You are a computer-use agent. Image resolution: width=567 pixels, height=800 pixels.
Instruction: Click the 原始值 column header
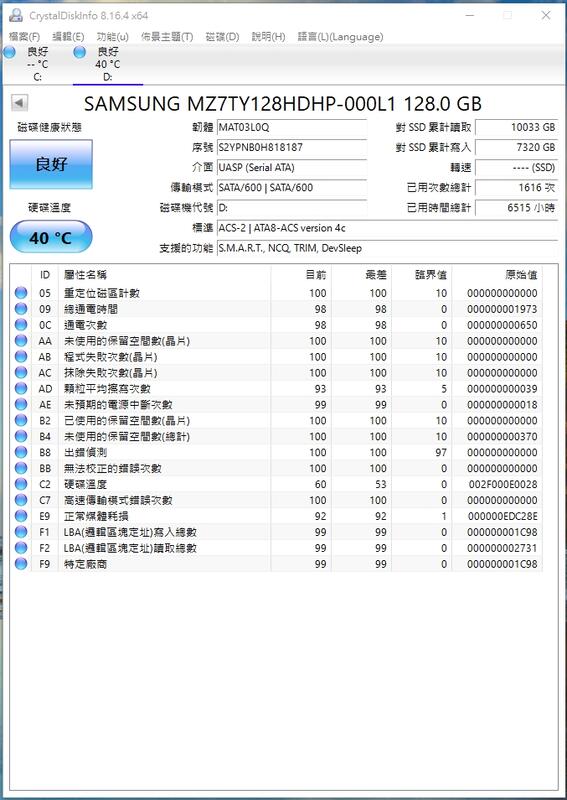coord(498,275)
